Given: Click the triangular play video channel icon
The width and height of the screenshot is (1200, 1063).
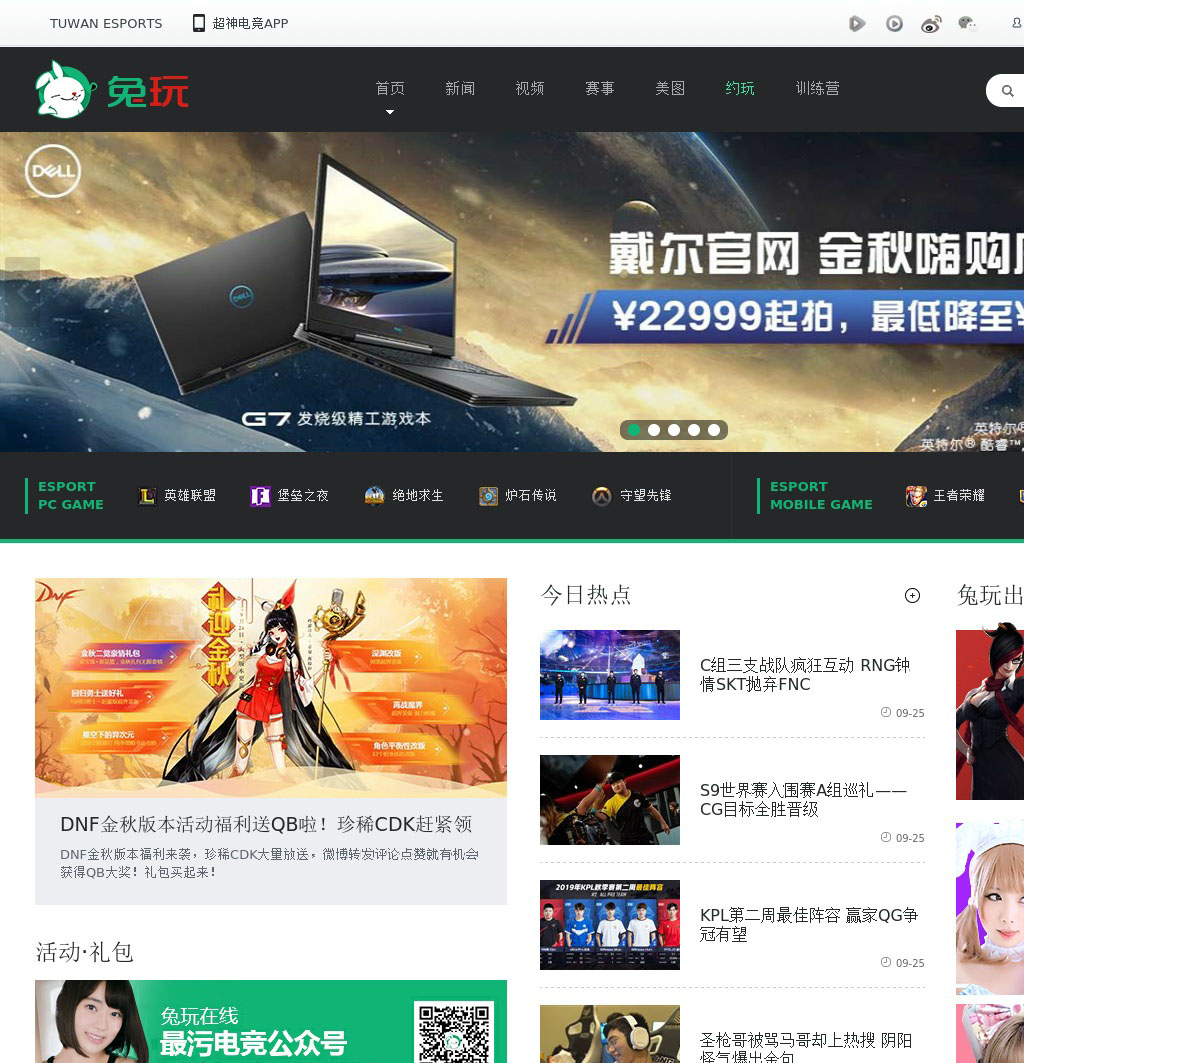Looking at the screenshot, I should click(x=857, y=23).
